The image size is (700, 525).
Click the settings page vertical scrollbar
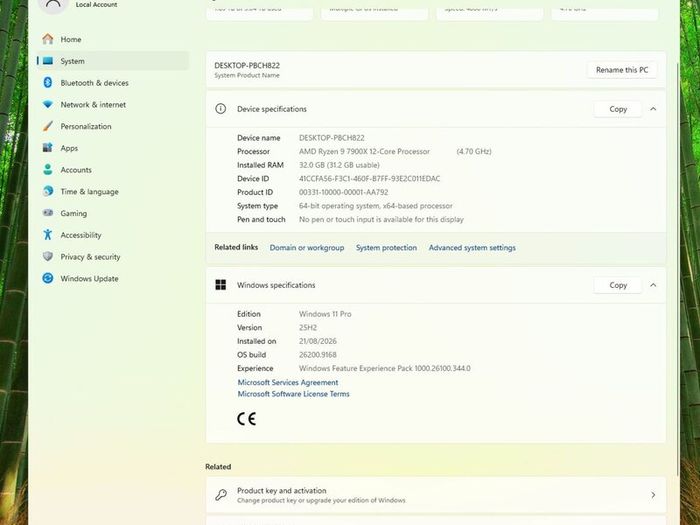(679, 268)
